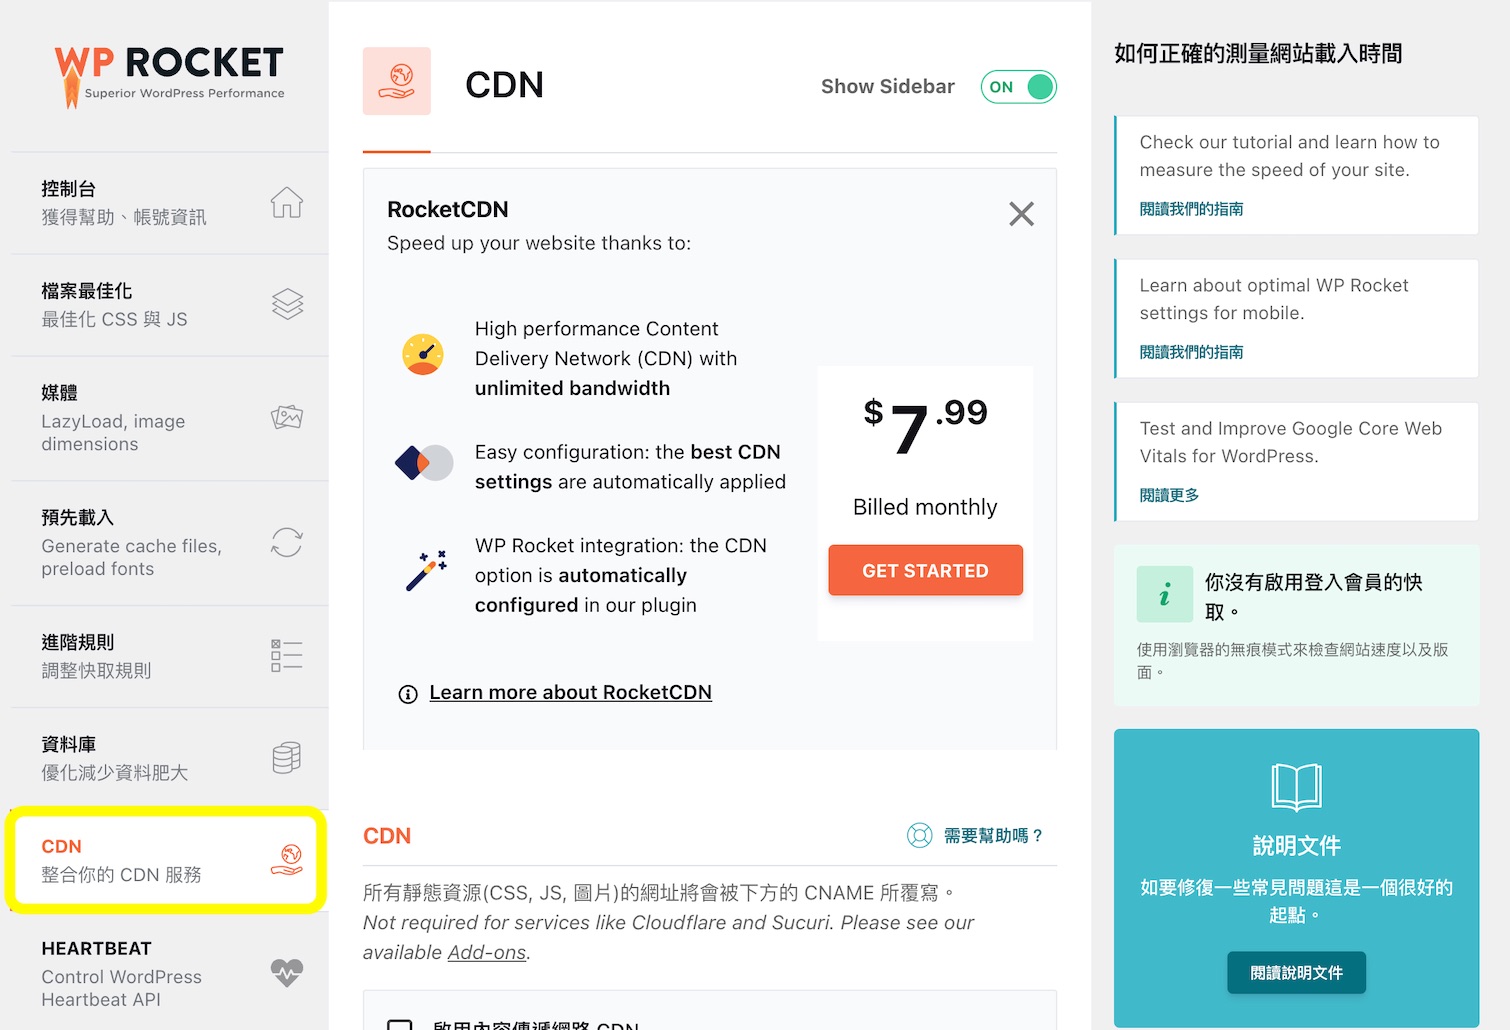Click the GET STARTED button
1510x1030 pixels.
925,570
